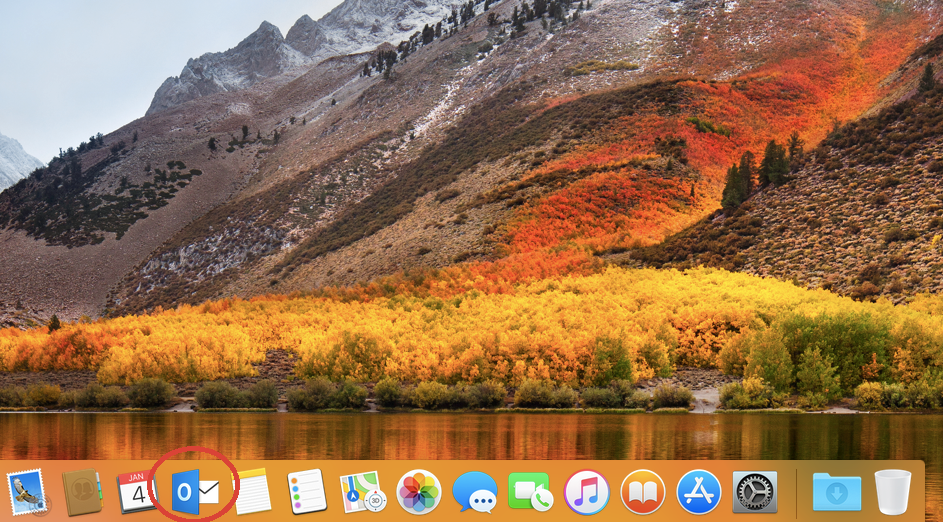
Task: Open System Preferences gear icon
Action: click(755, 492)
